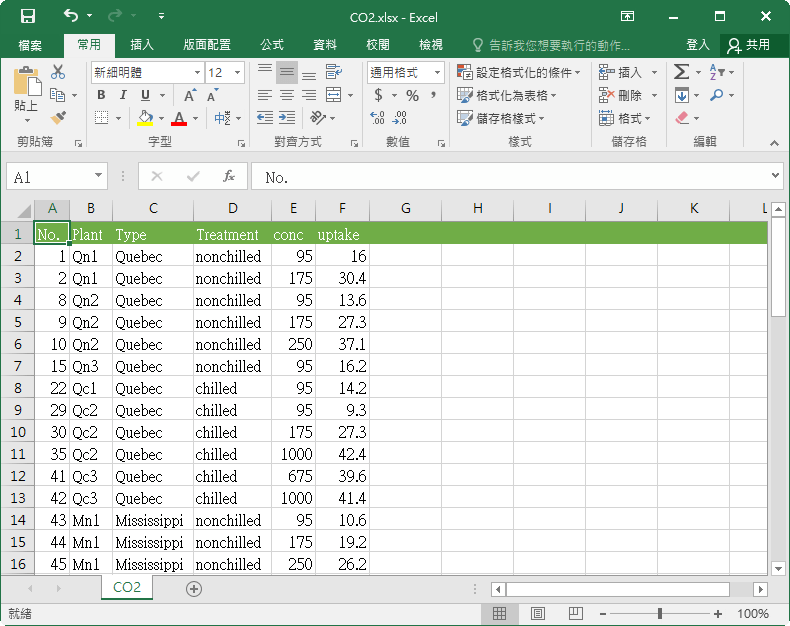Screen dimensions: 790x626
Task: Click the Save icon in the title bar
Action: tap(27, 16)
